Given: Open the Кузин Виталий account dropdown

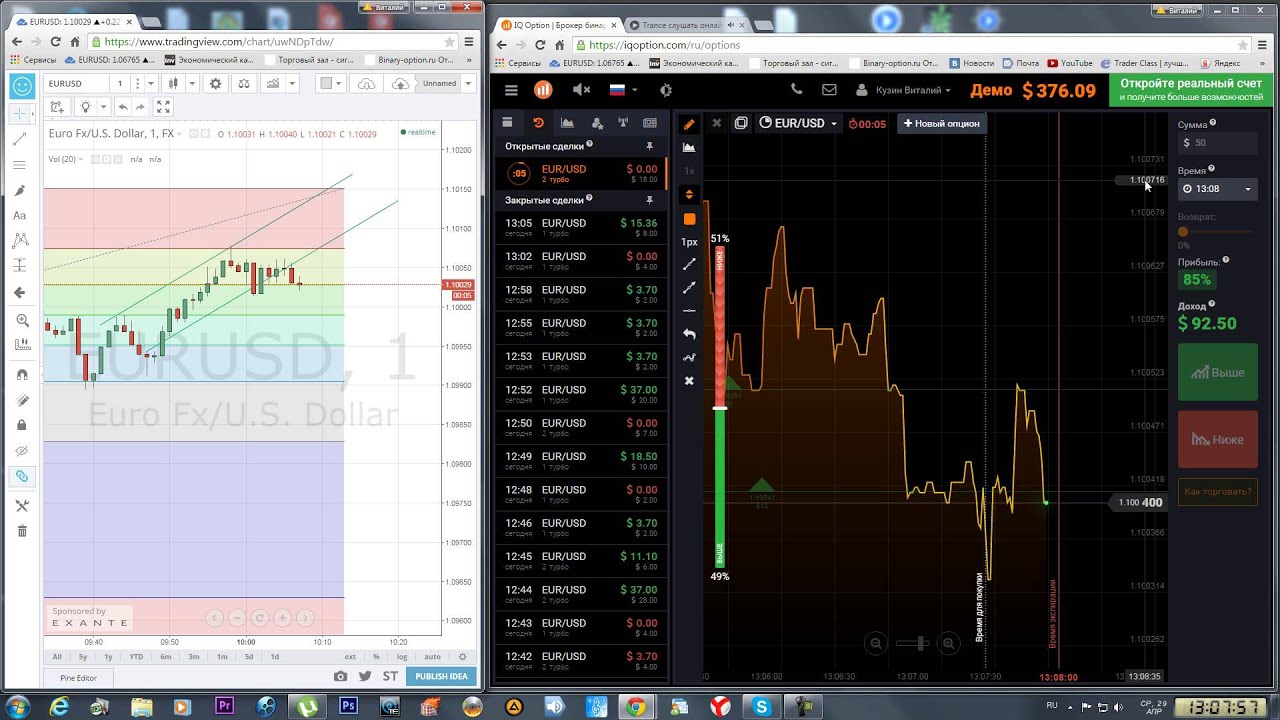Looking at the screenshot, I should tap(903, 90).
